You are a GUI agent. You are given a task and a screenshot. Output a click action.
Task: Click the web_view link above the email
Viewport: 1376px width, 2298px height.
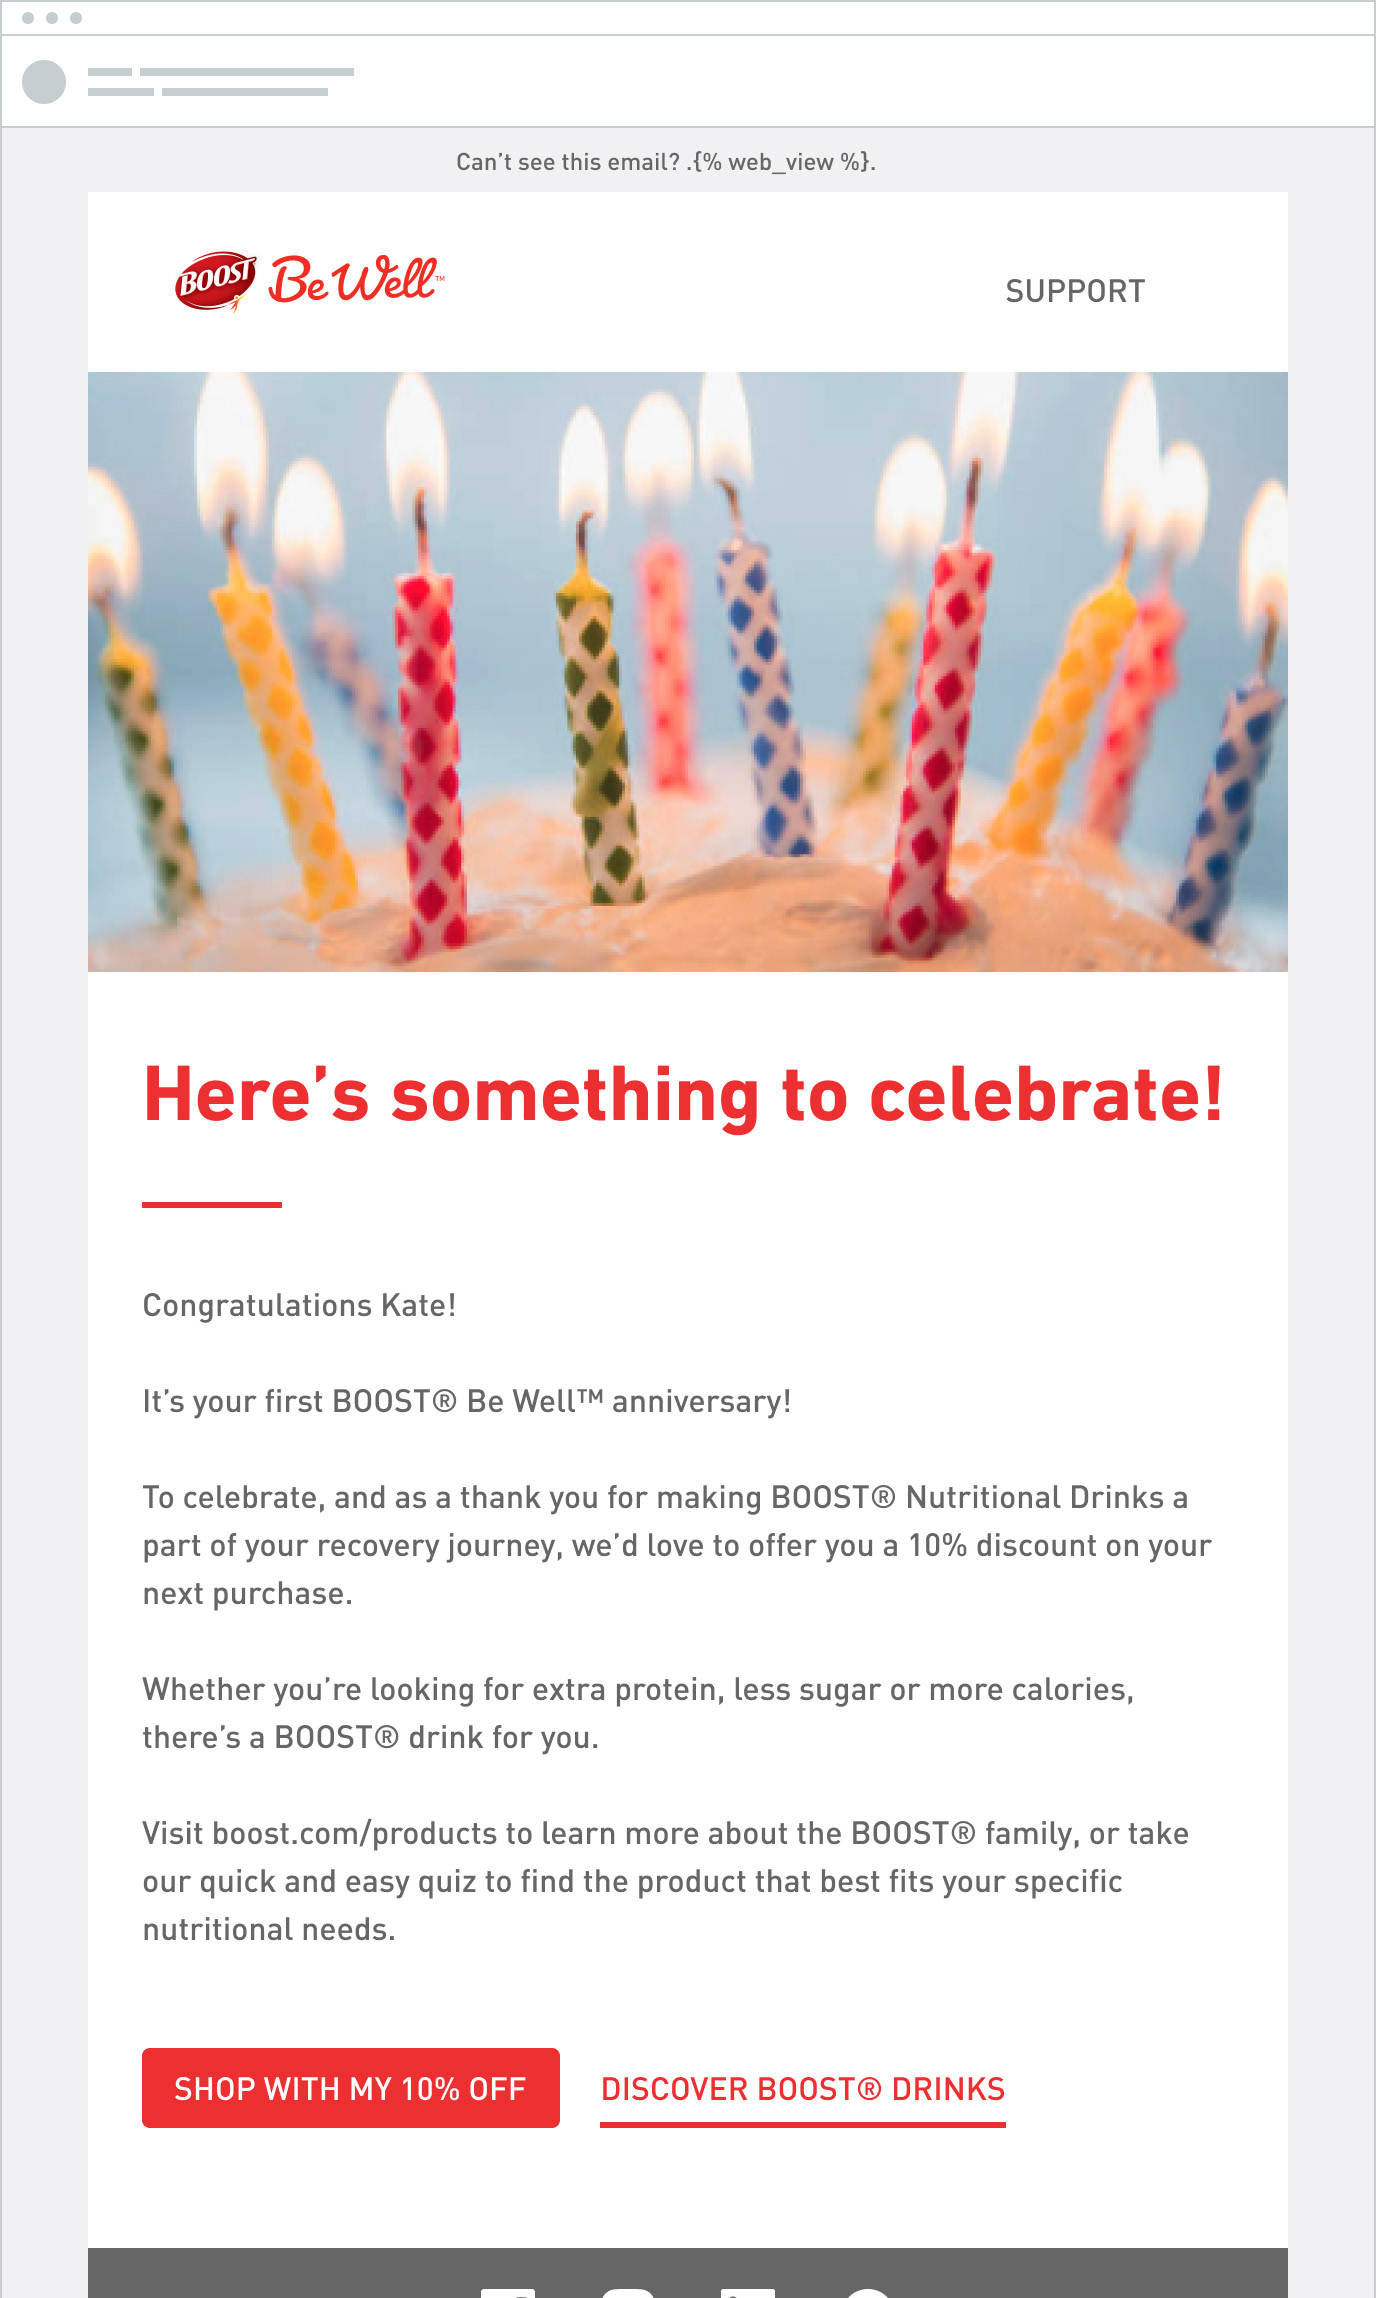click(781, 162)
